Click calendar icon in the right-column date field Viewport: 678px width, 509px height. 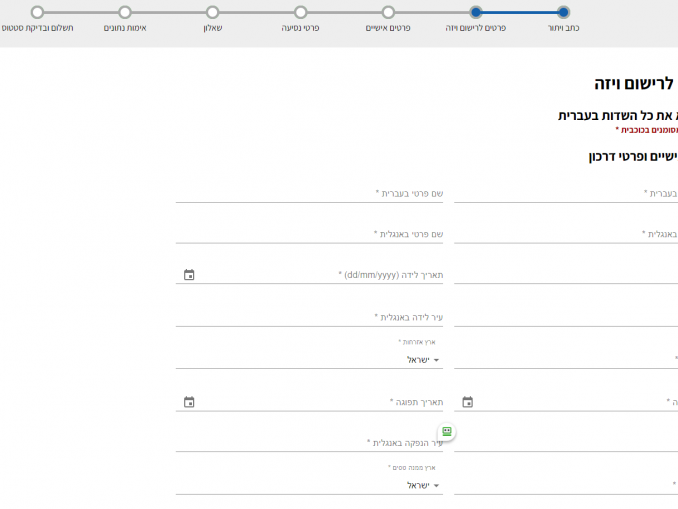click(467, 402)
